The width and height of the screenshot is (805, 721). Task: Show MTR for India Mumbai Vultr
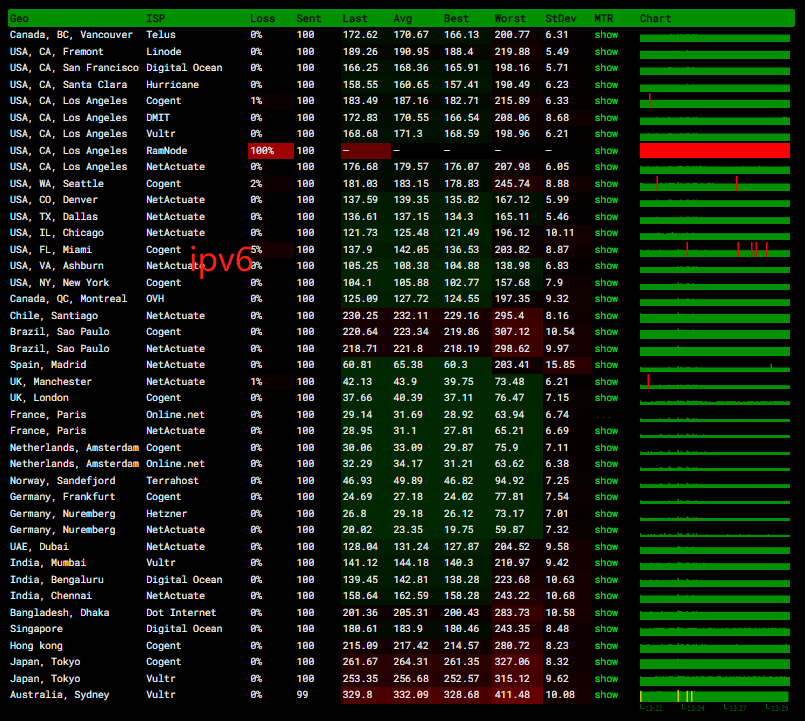point(606,563)
